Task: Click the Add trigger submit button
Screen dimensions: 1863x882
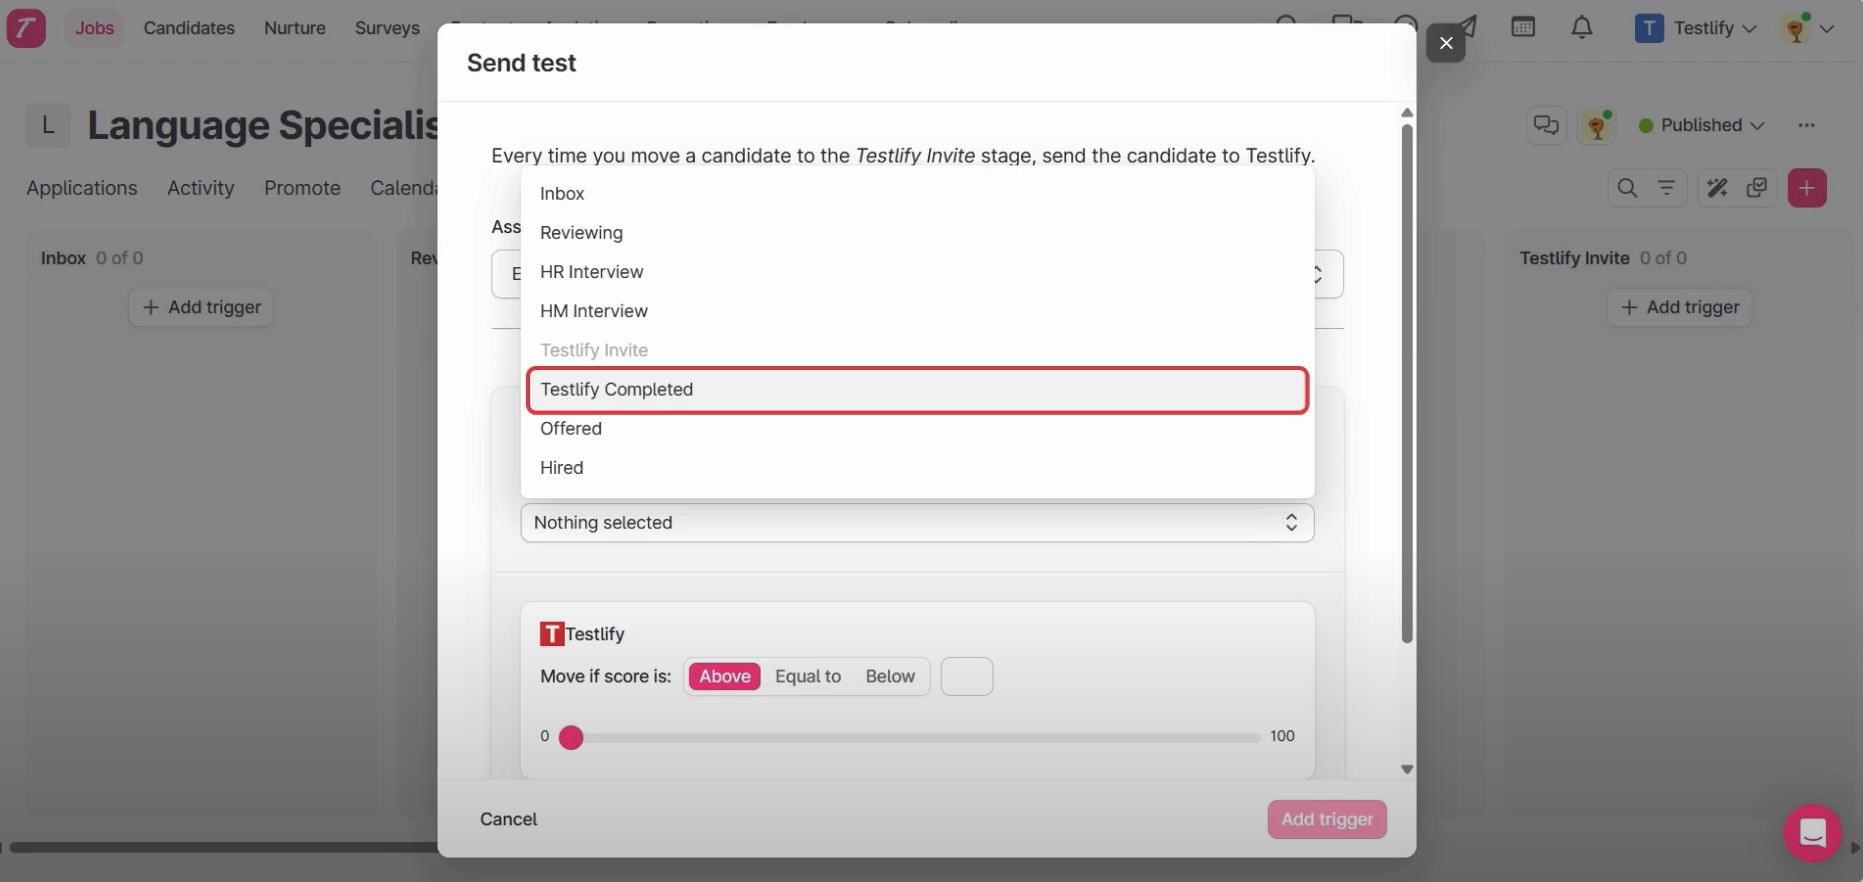Action: 1327,820
